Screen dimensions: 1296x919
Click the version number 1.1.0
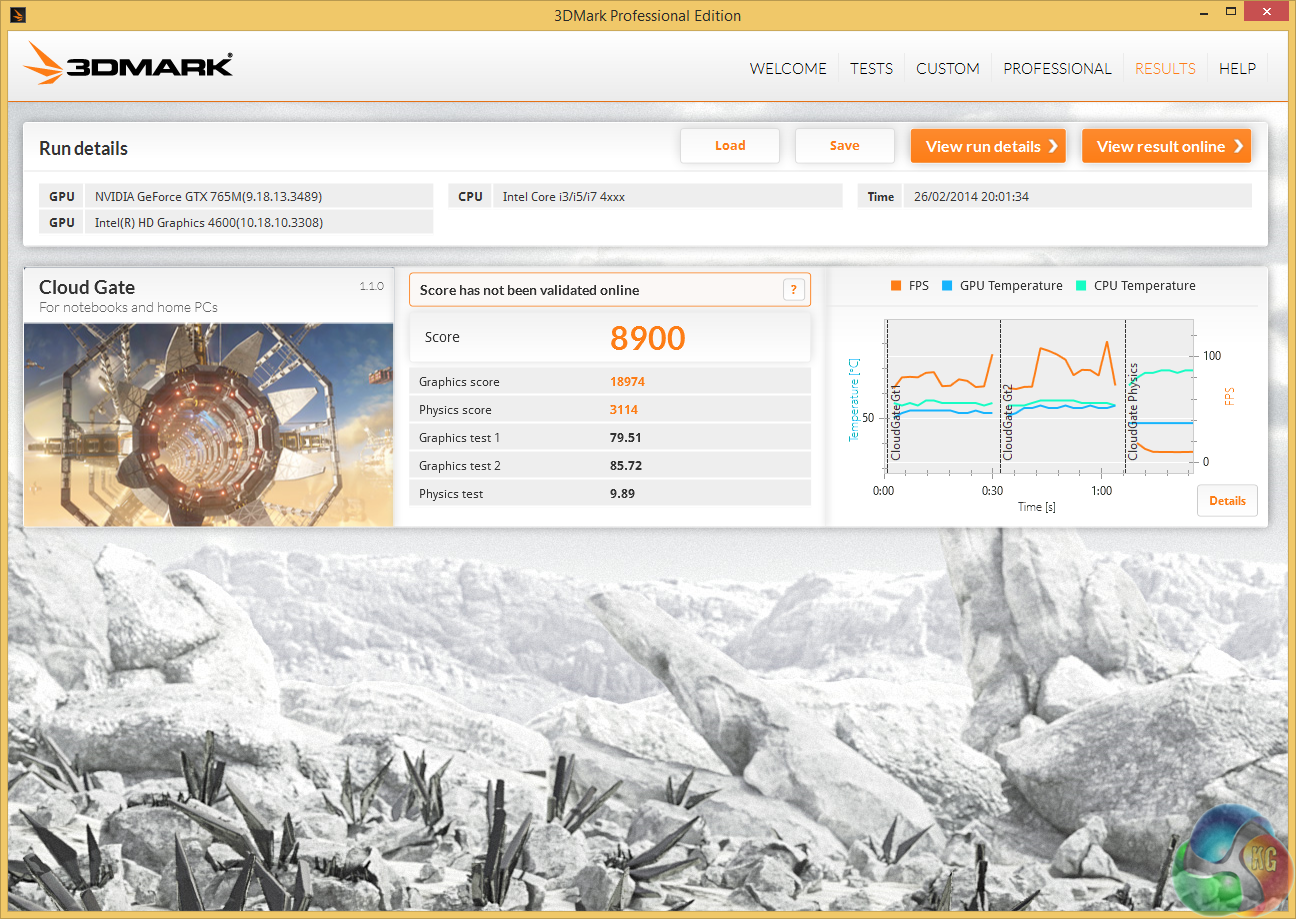[371, 286]
